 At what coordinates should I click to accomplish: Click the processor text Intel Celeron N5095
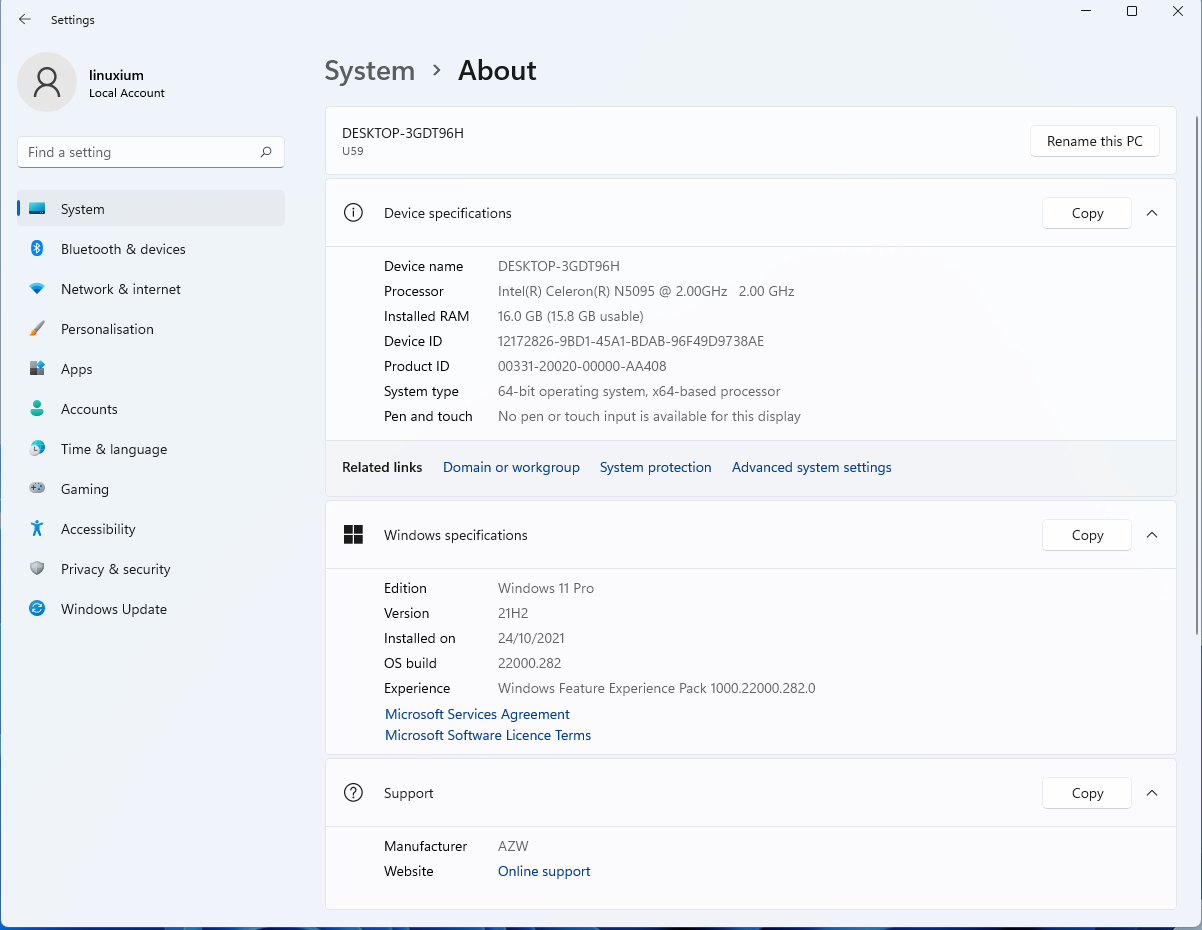point(646,291)
